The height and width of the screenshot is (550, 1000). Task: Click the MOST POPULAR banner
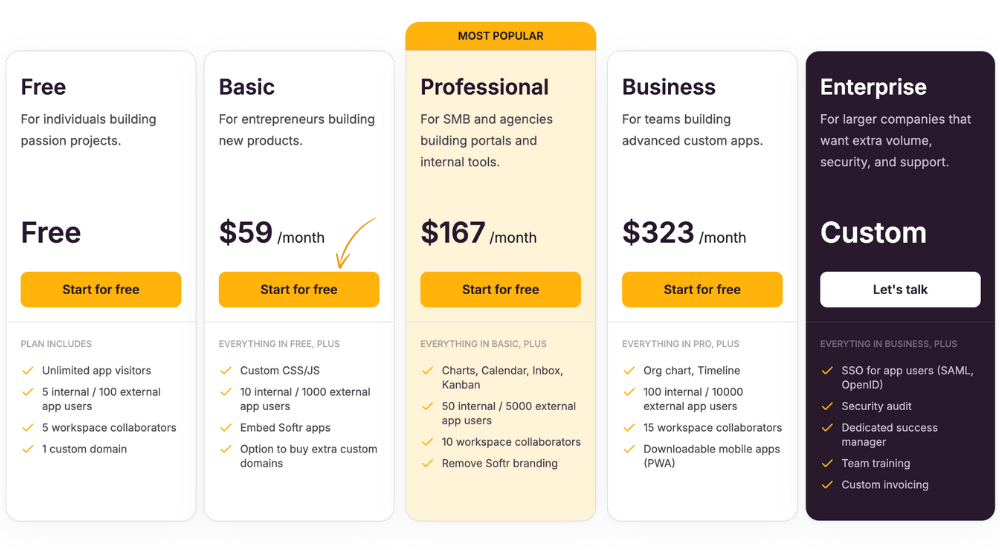tap(501, 36)
